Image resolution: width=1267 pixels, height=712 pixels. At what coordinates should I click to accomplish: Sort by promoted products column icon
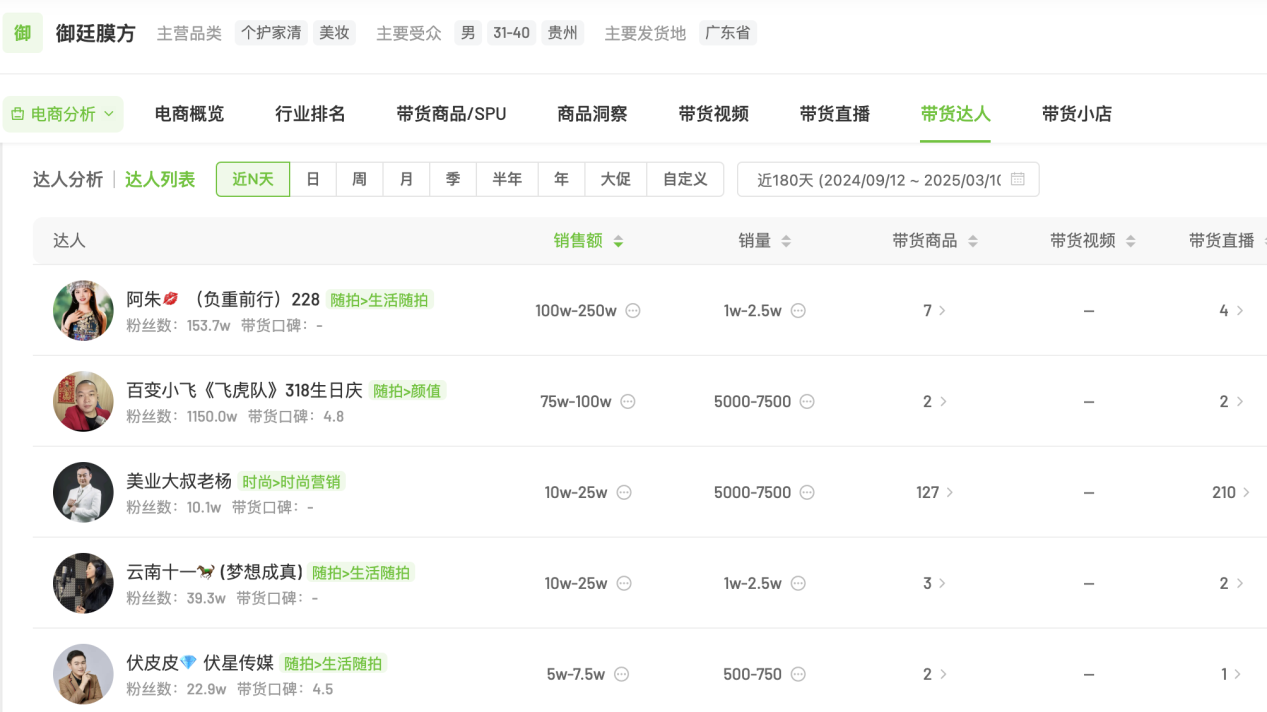coord(972,241)
